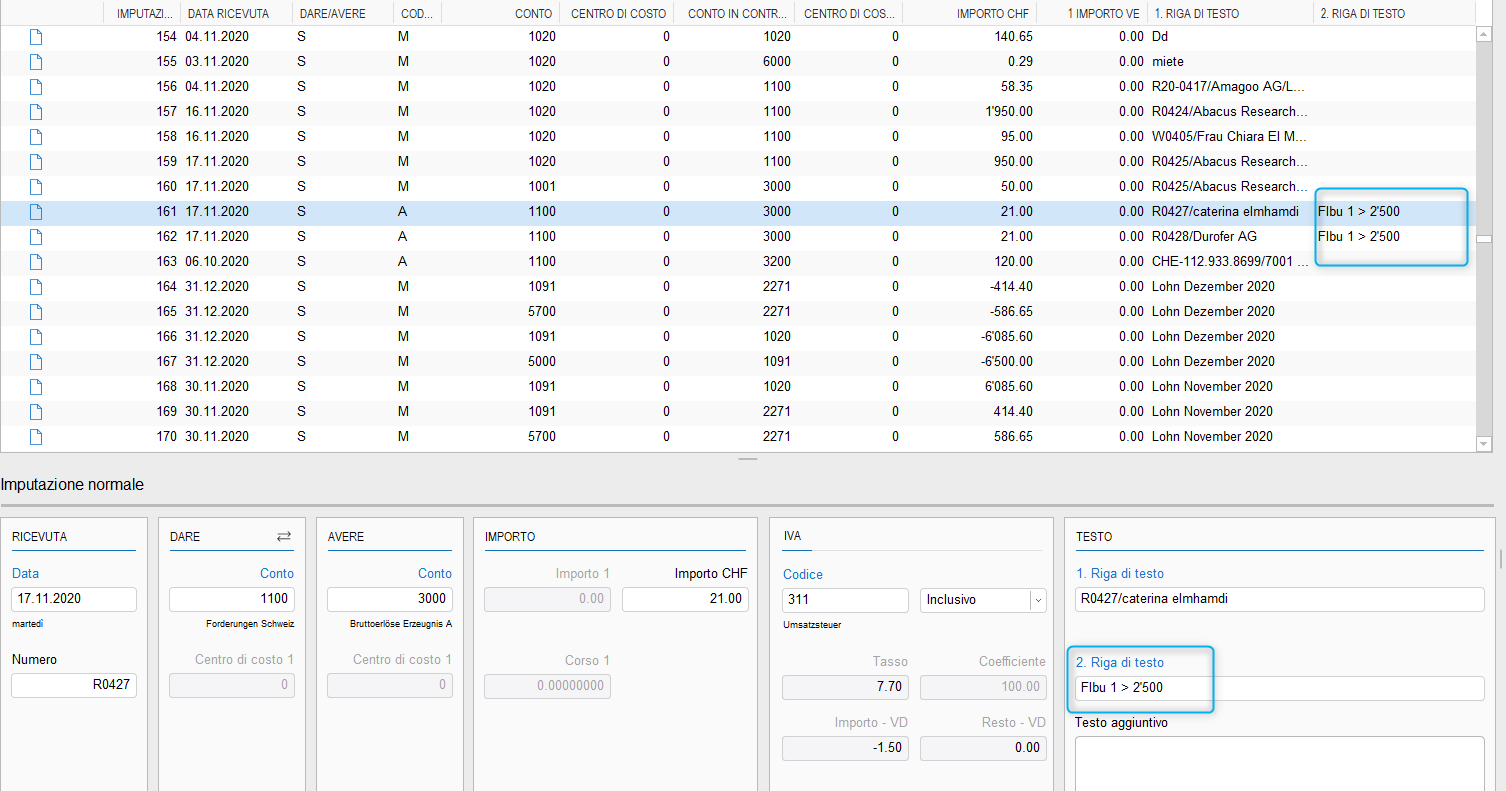Image resolution: width=1506 pixels, height=791 pixels.
Task: Click the document icon in row 169
Action: 36,411
